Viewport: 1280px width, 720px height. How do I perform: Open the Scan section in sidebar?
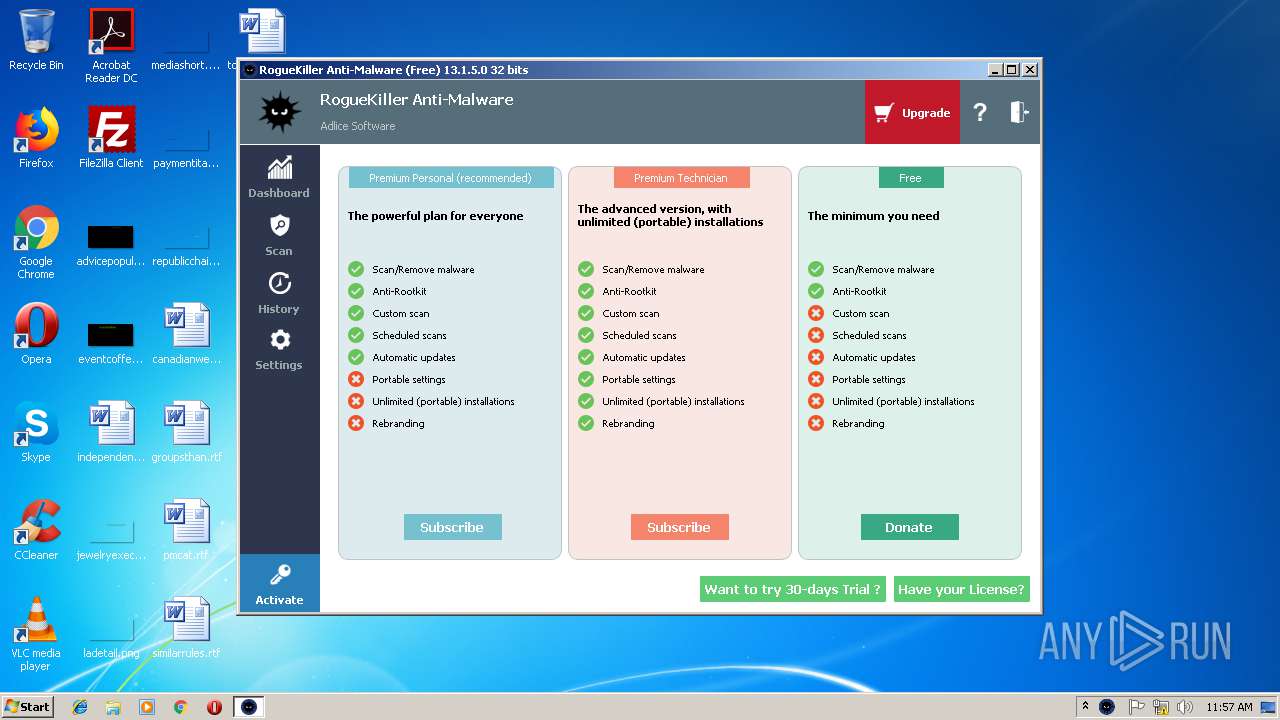click(x=279, y=235)
